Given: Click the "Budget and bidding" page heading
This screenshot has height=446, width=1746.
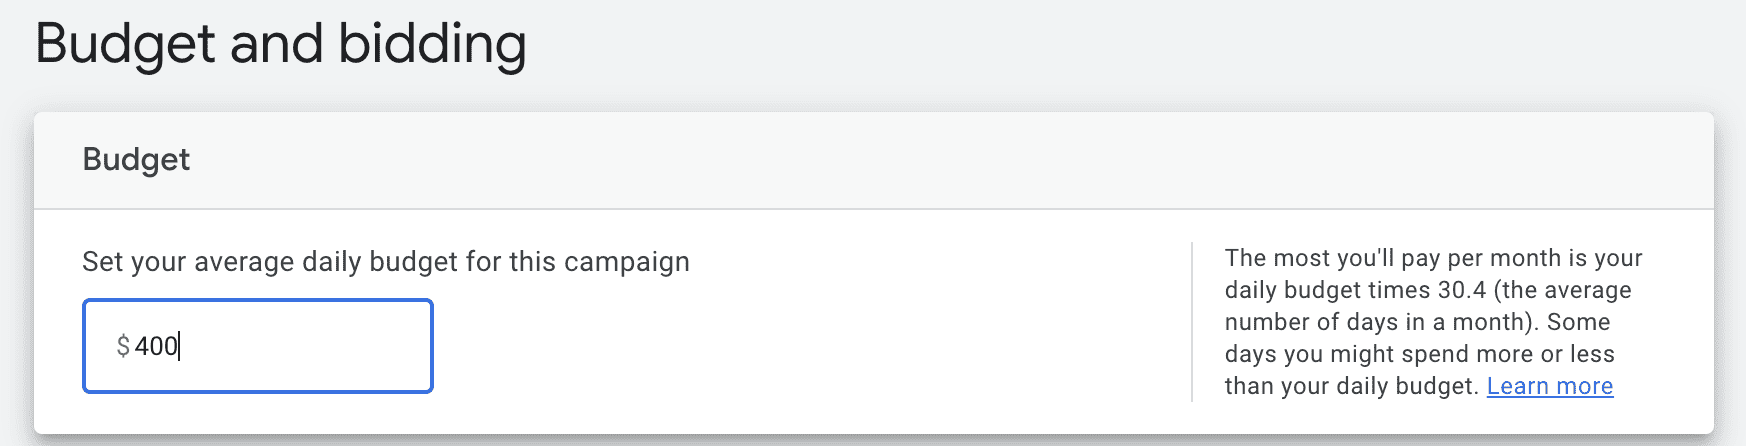Looking at the screenshot, I should tap(280, 44).
